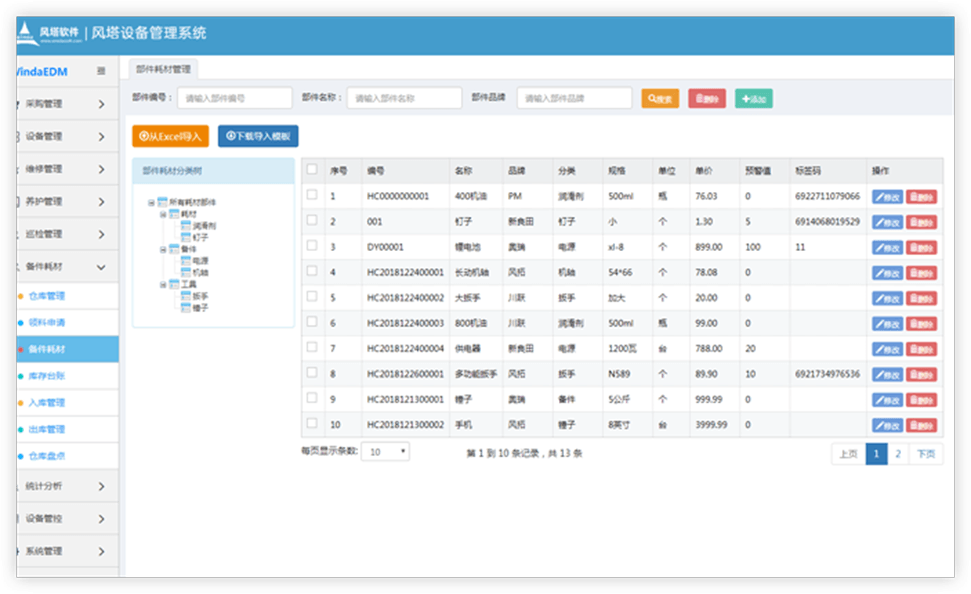Viewport: 971px width, 594px height.
Task: Switch to the 部件耗材管理 tab
Action: [x=164, y=69]
